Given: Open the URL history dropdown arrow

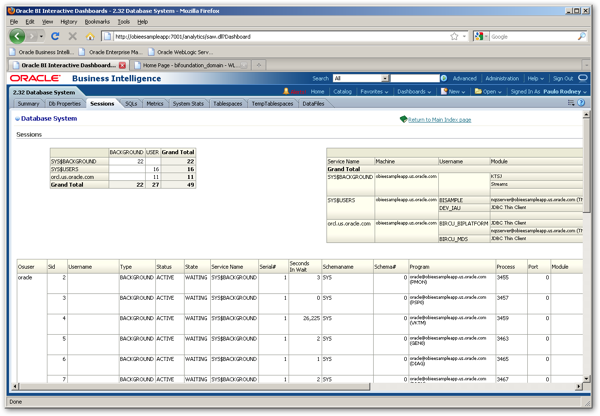Looking at the screenshot, I should [x=464, y=36].
